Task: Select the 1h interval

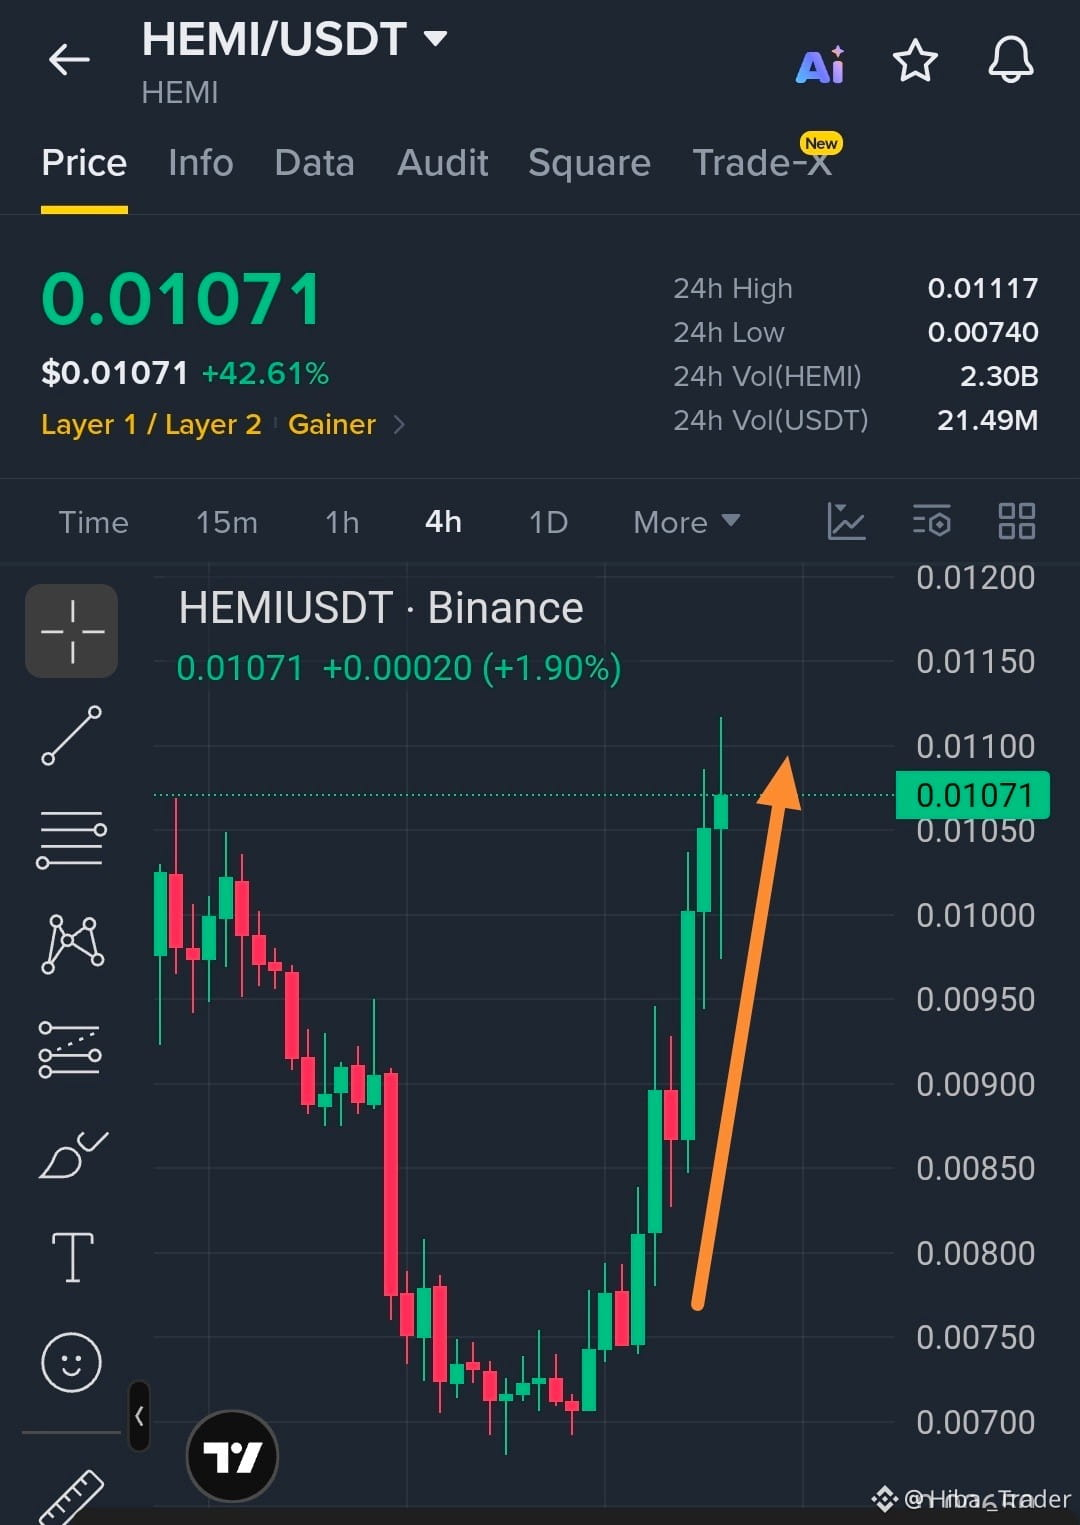Action: 342,522
